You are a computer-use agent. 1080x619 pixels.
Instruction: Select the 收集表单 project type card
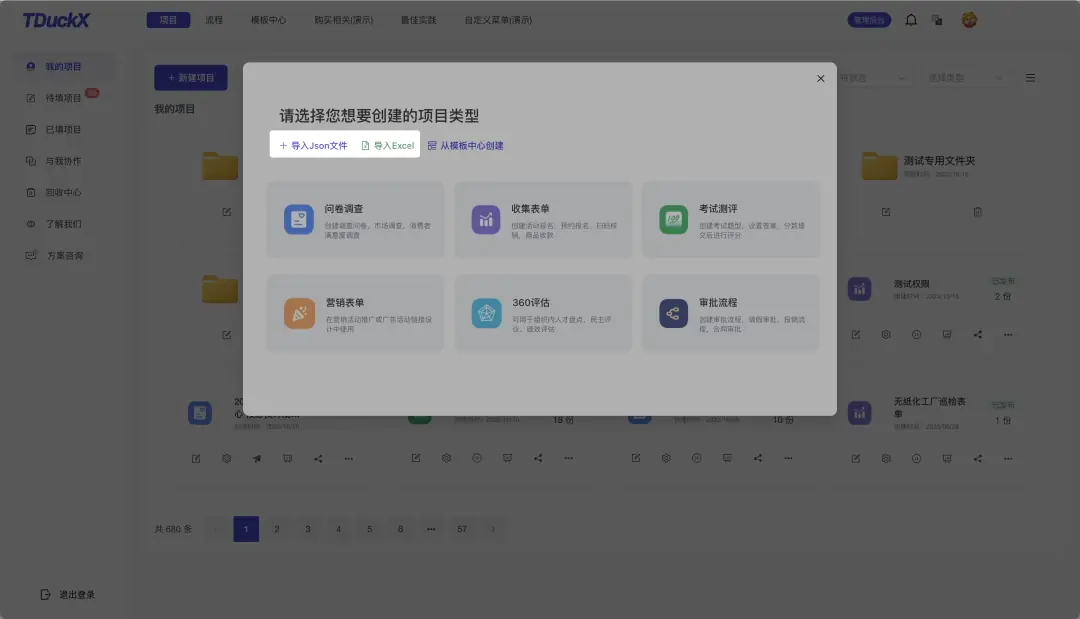pyautogui.click(x=543, y=220)
